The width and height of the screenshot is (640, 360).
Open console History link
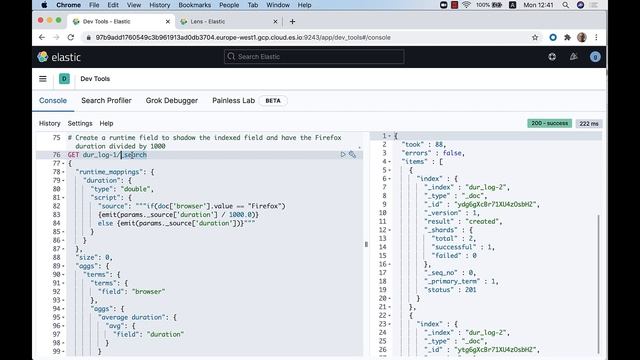tap(49, 123)
